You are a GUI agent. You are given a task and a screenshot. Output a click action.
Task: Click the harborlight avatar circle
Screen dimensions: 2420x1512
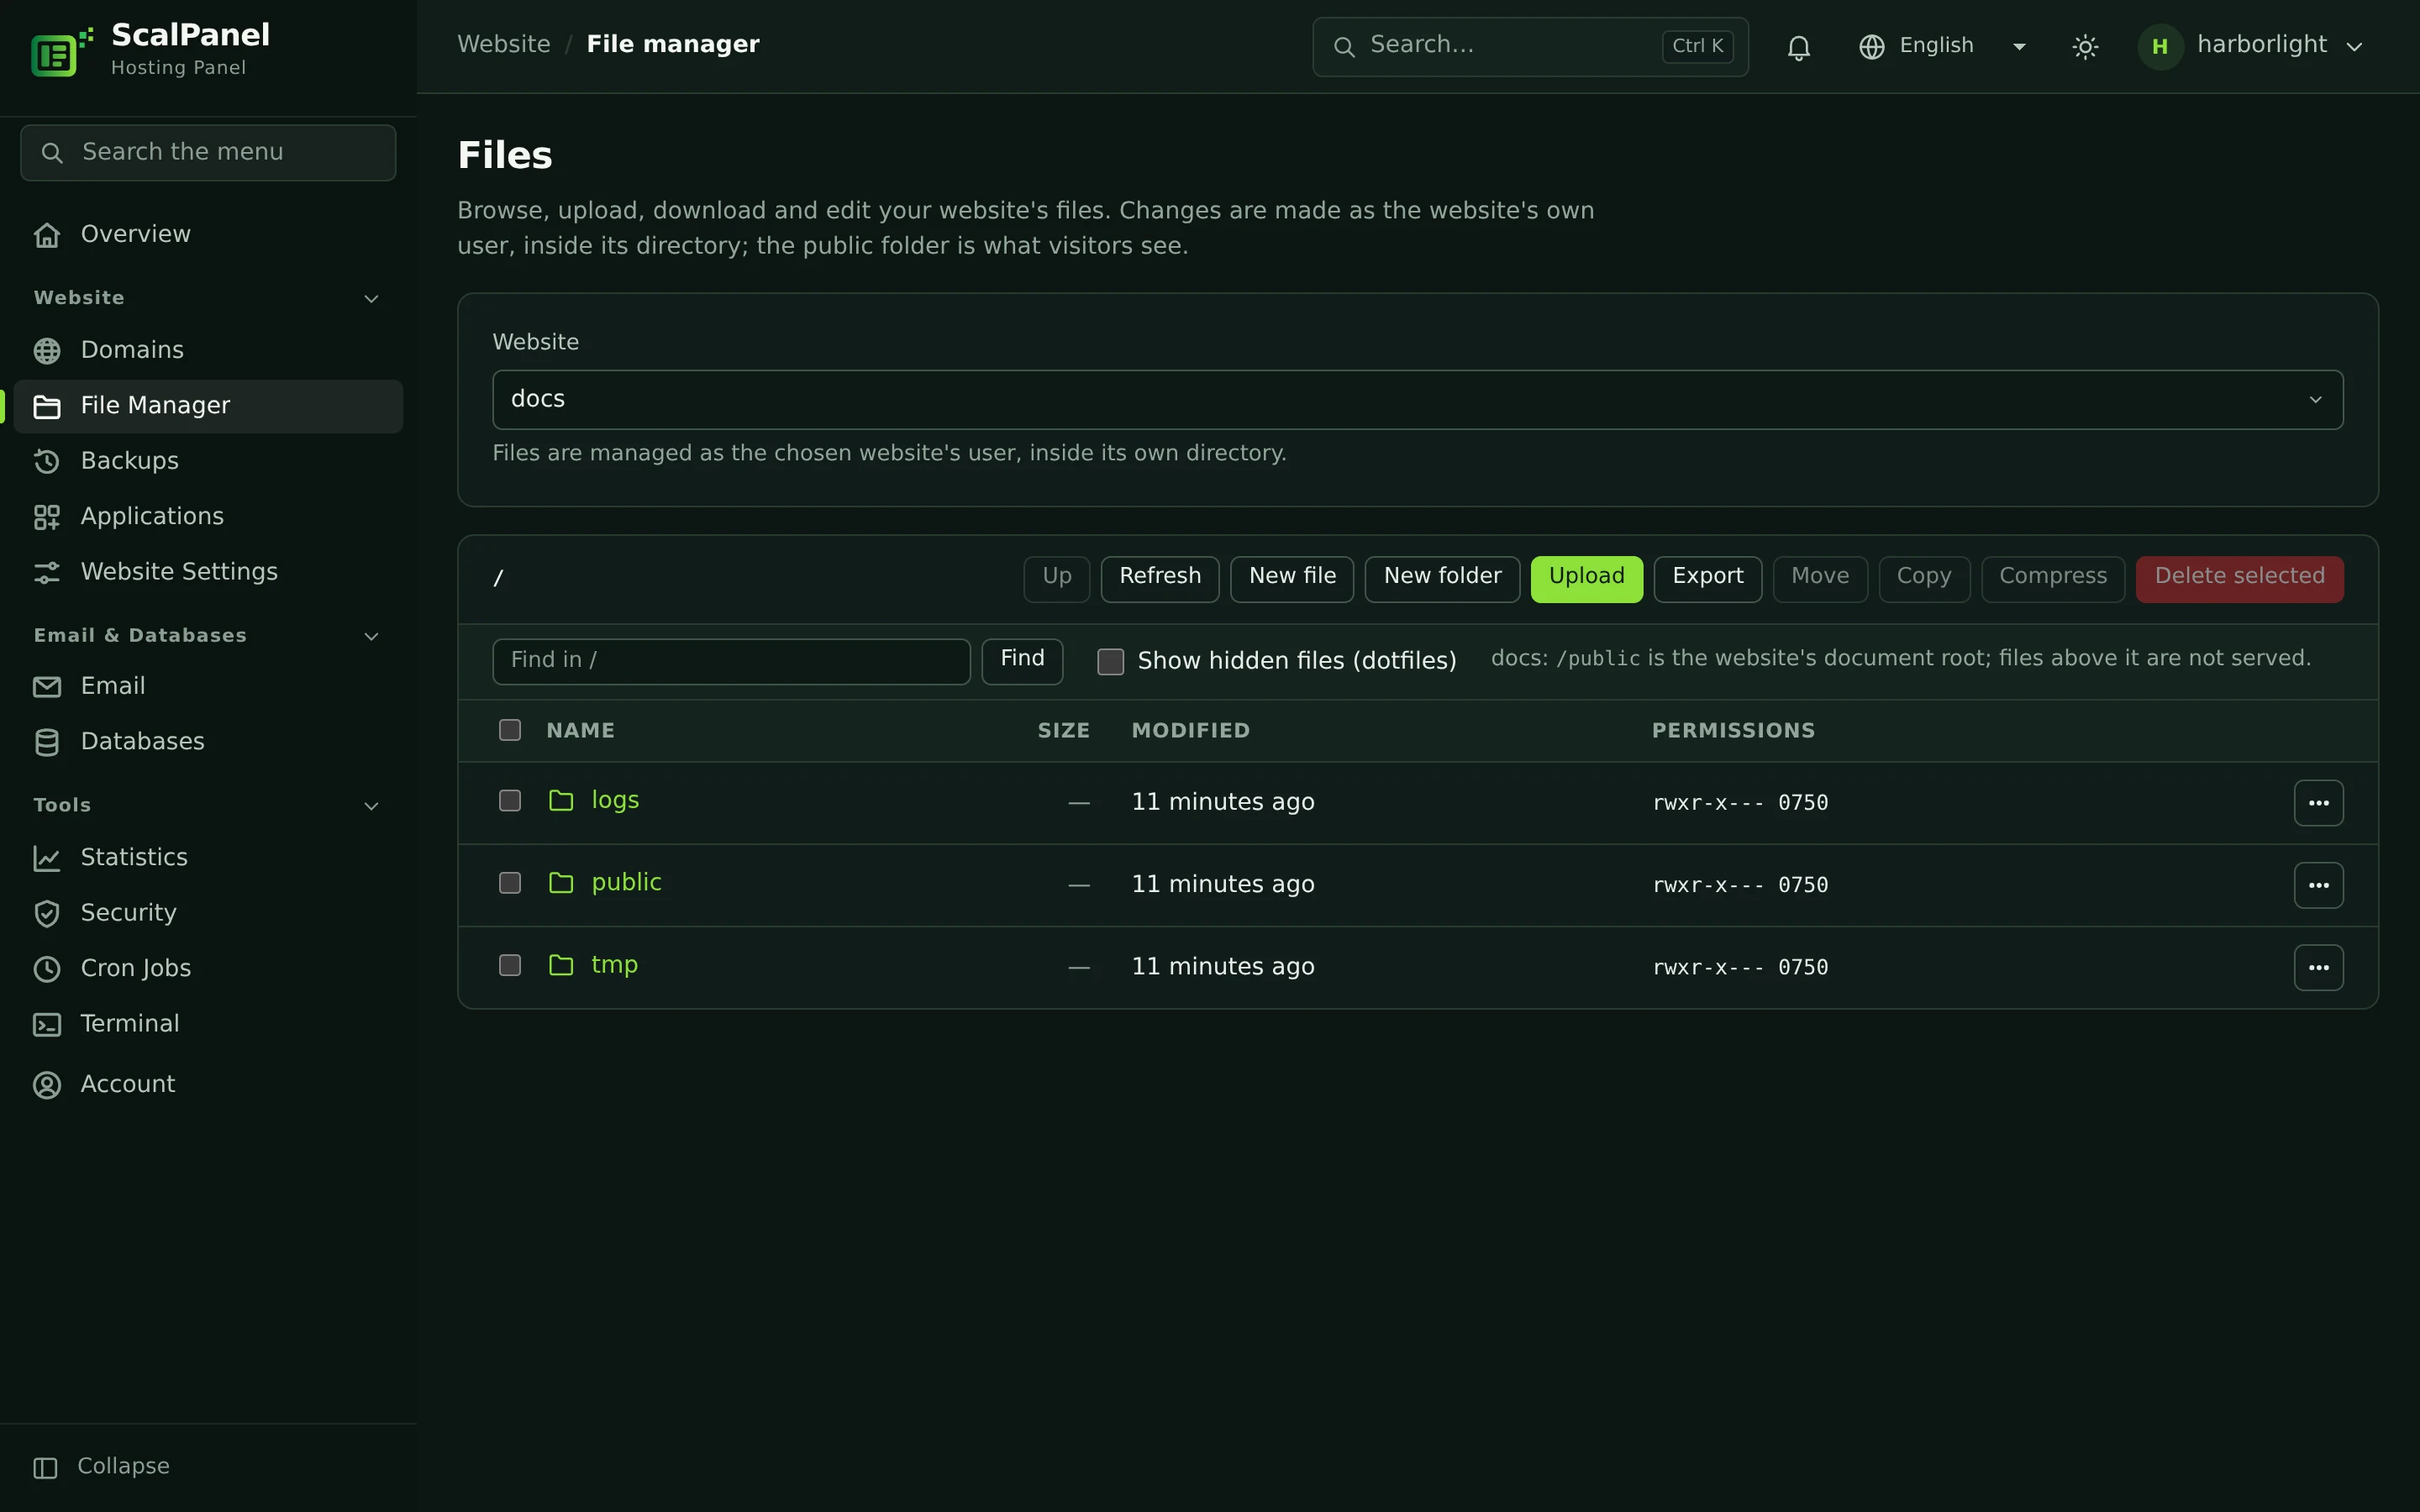2160,47
